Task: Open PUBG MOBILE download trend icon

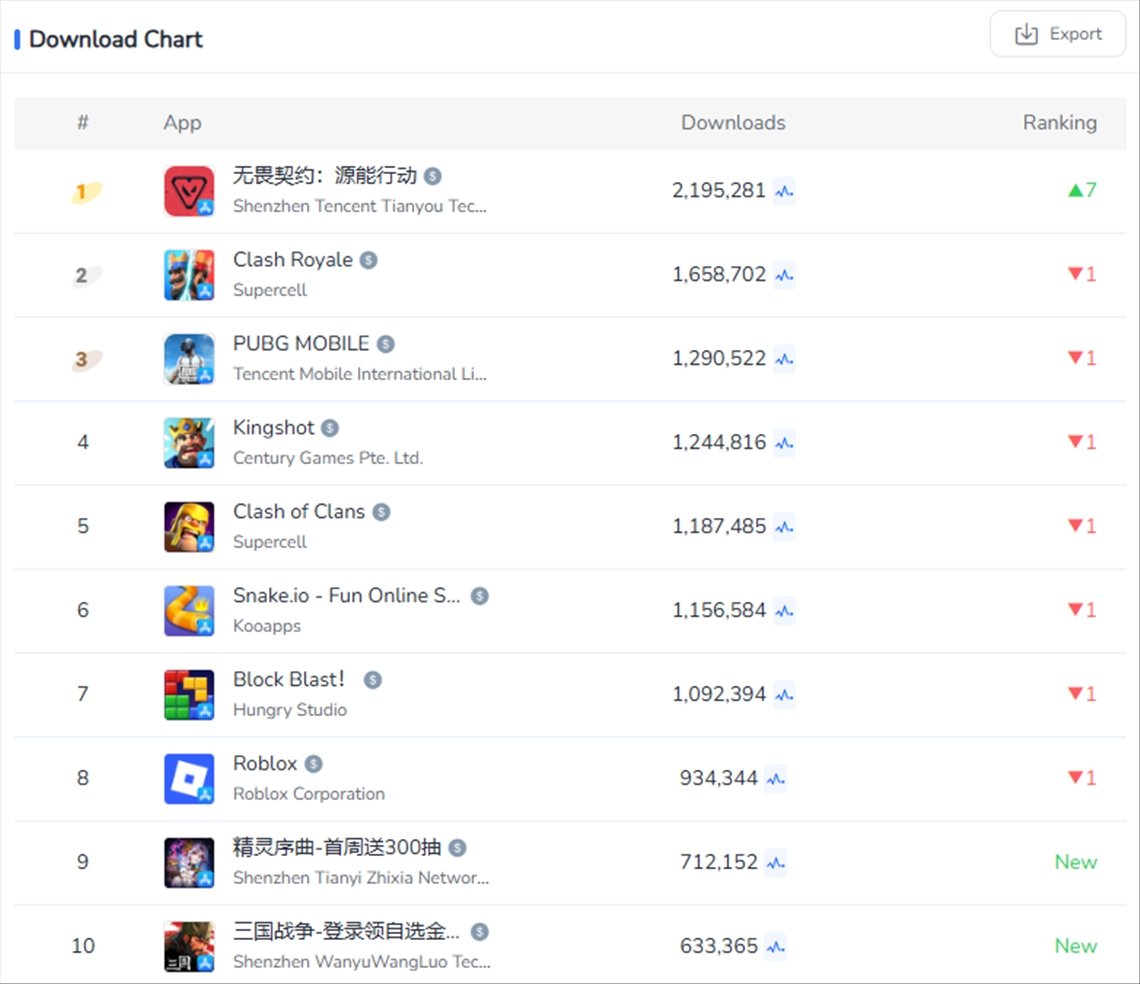Action: coord(784,359)
